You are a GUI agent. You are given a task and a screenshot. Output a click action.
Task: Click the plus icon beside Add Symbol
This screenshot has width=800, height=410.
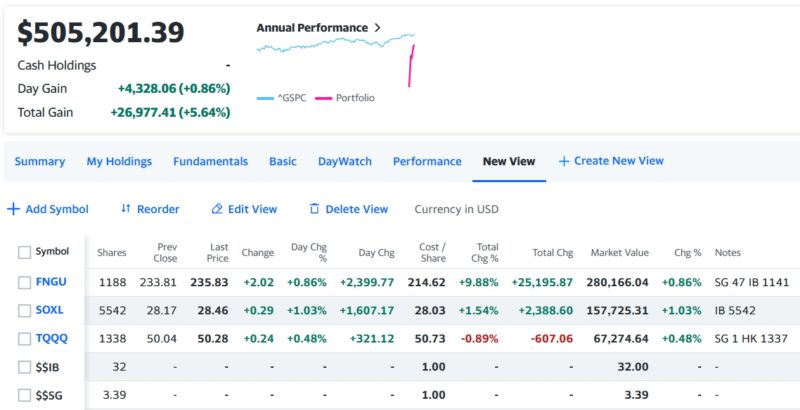point(13,209)
